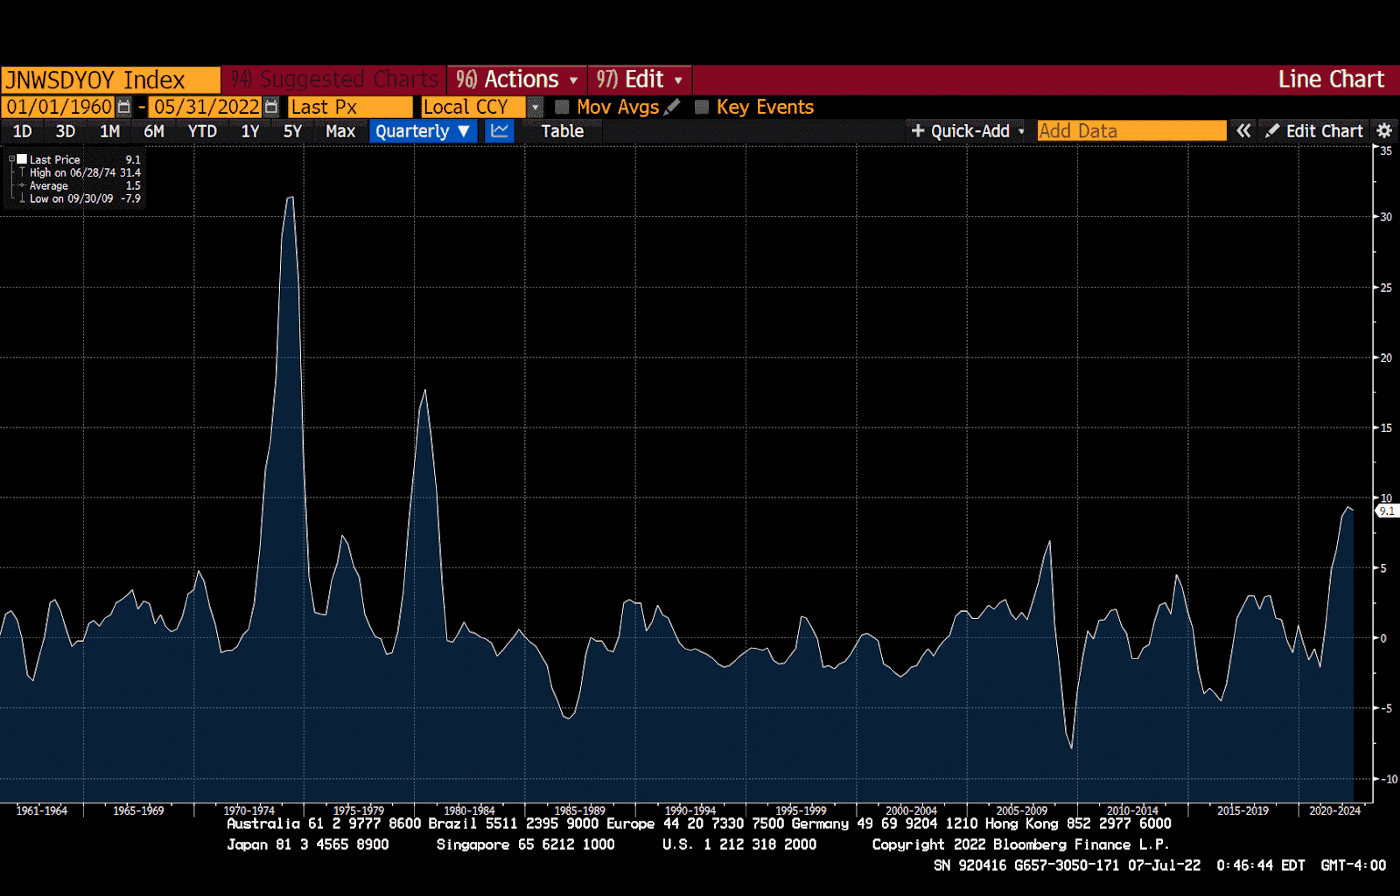The height and width of the screenshot is (896, 1400).
Task: Click the Local CCY field
Action: pyautogui.click(x=474, y=107)
